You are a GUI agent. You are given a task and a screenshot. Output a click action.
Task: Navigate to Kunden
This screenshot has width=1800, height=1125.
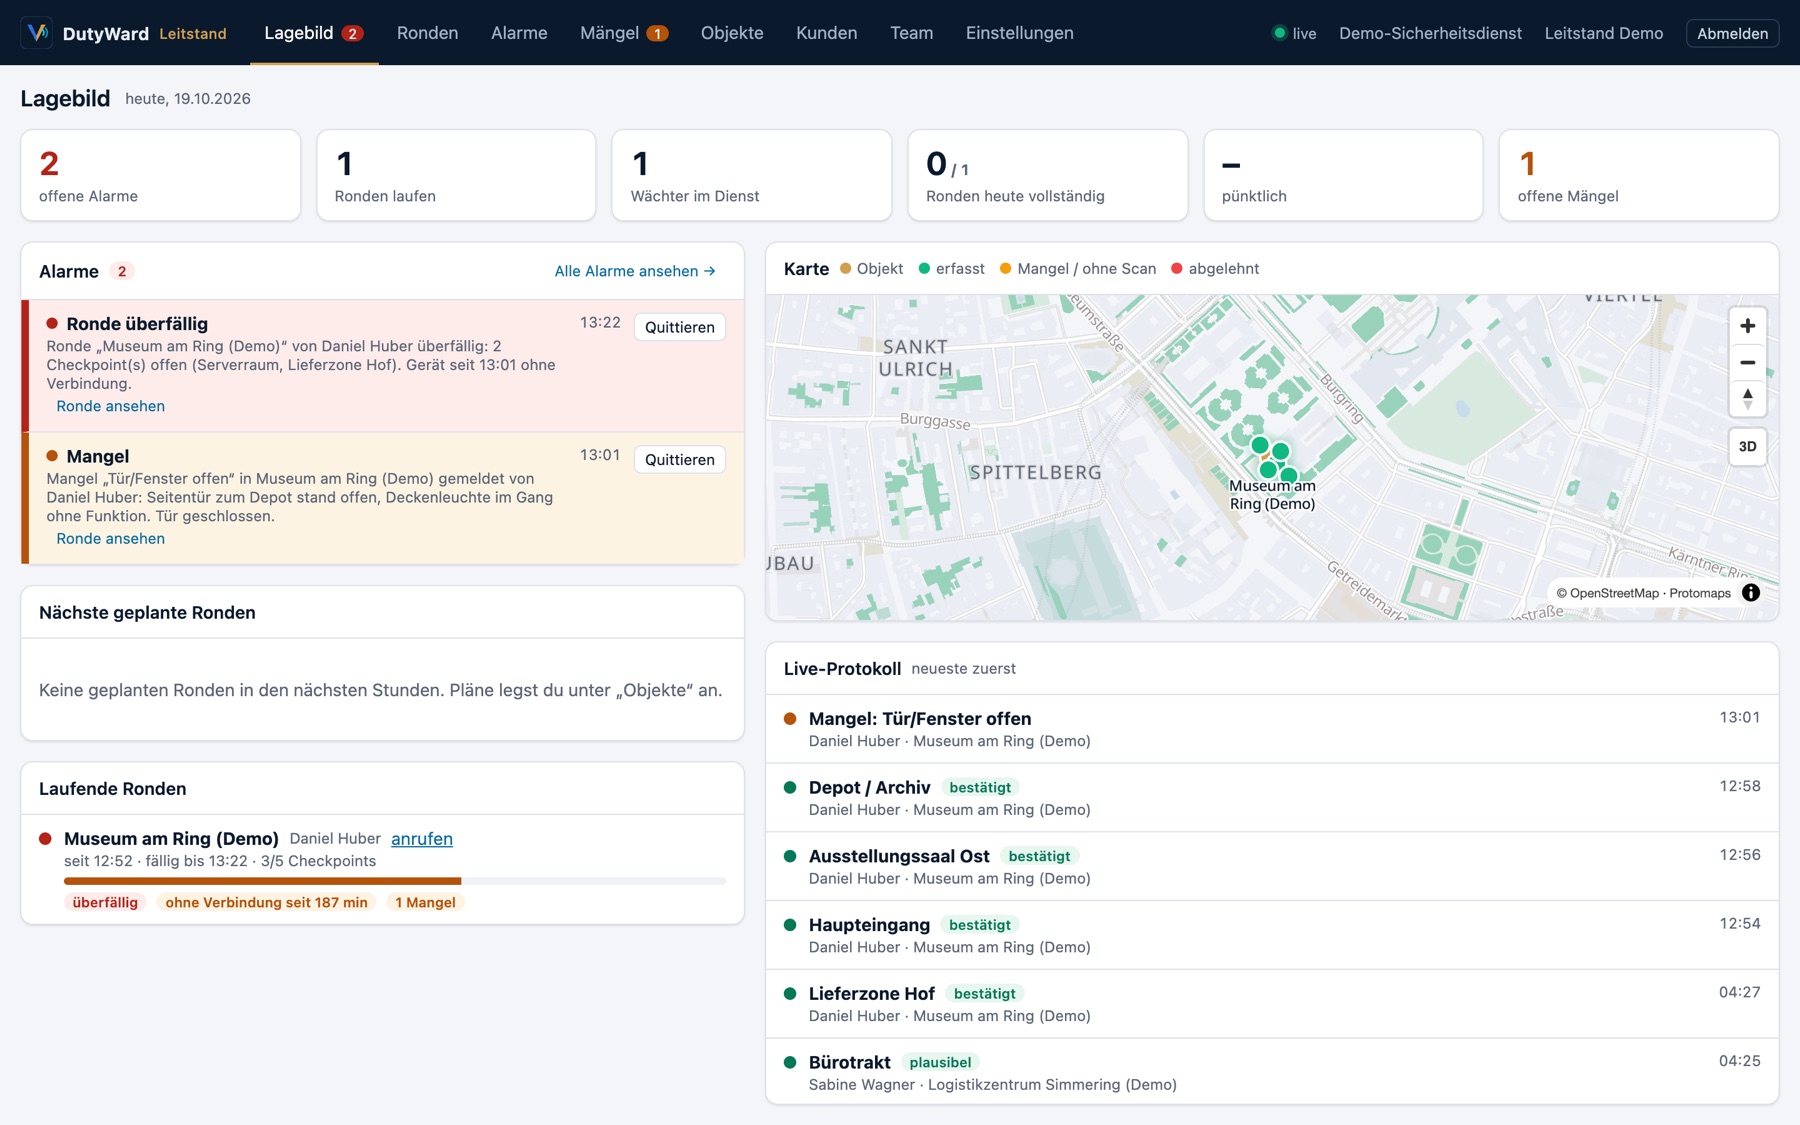[826, 33]
